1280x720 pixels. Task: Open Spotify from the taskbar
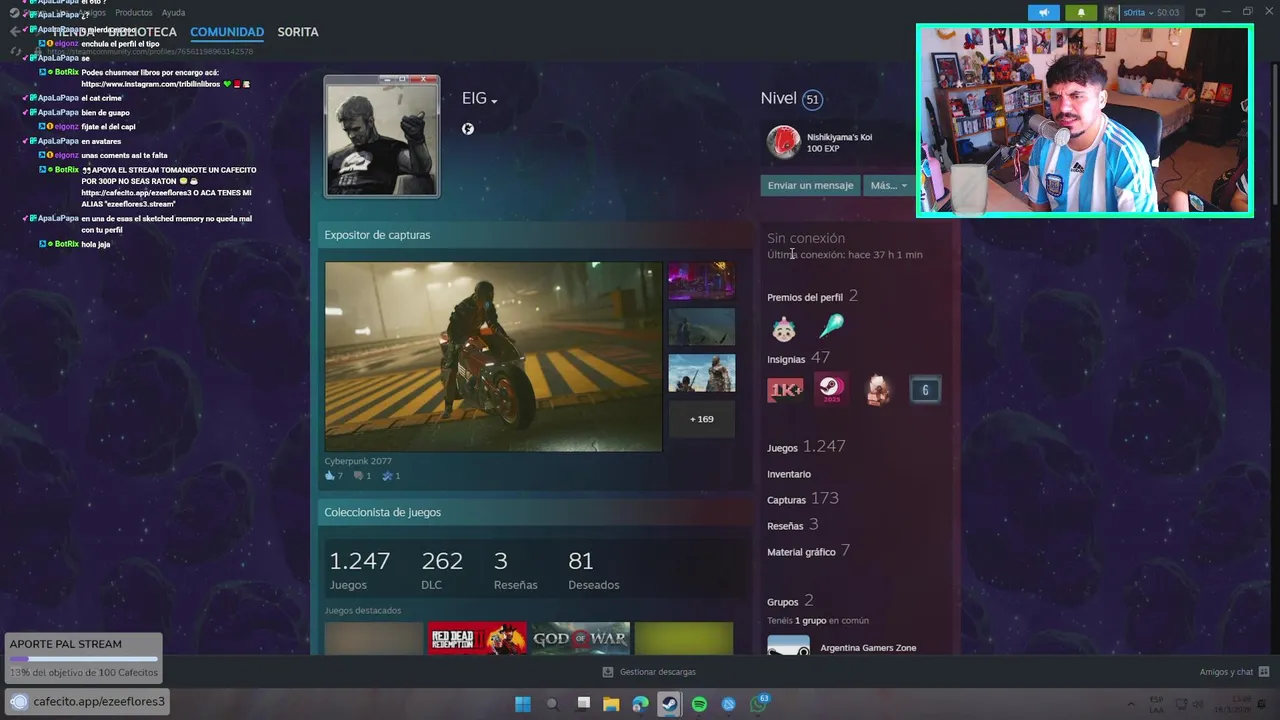(699, 704)
